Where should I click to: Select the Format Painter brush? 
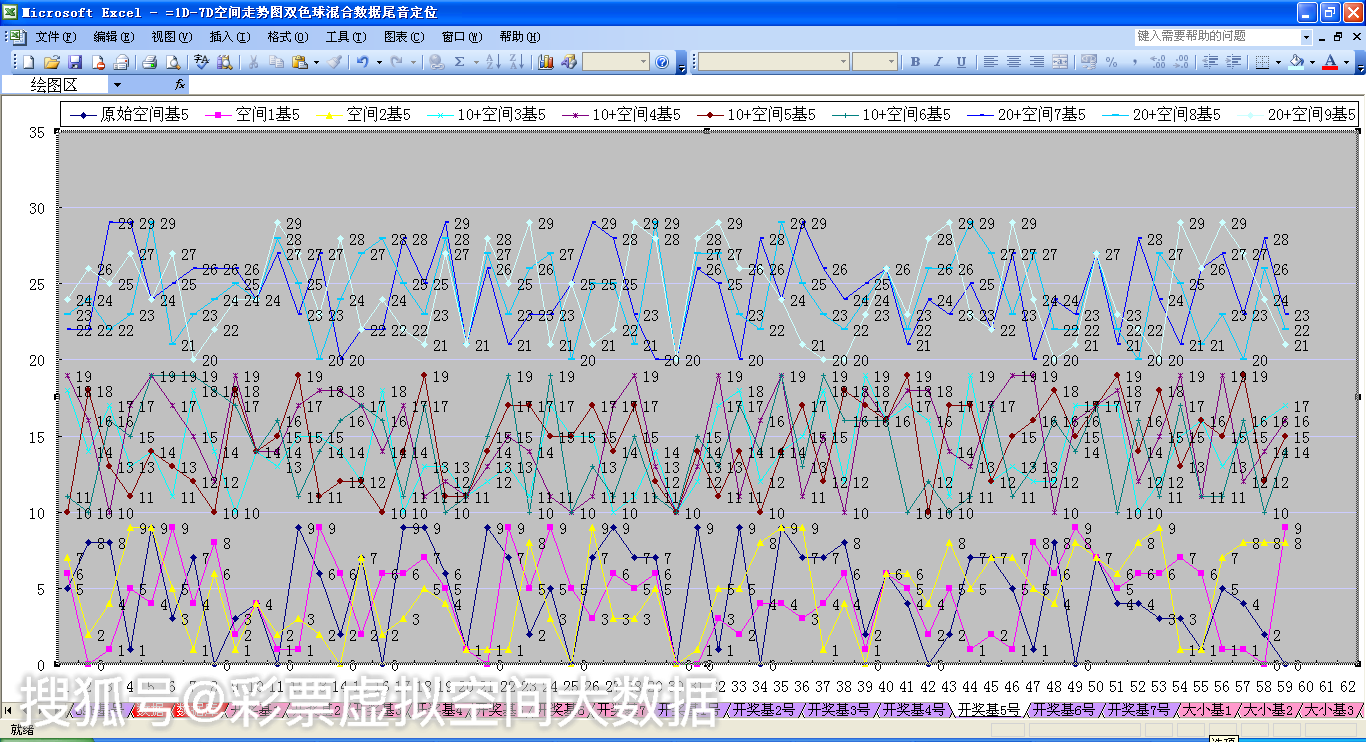click(x=335, y=62)
